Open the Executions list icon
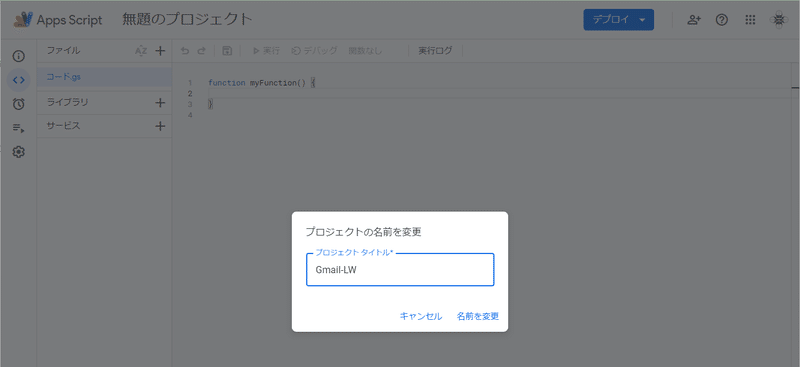The image size is (800, 367). (x=18, y=128)
